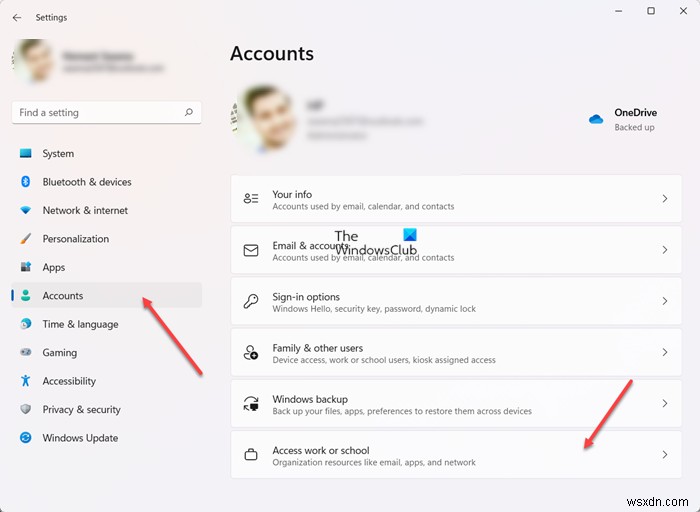Click the back arrow icon in Settings

click(17, 17)
